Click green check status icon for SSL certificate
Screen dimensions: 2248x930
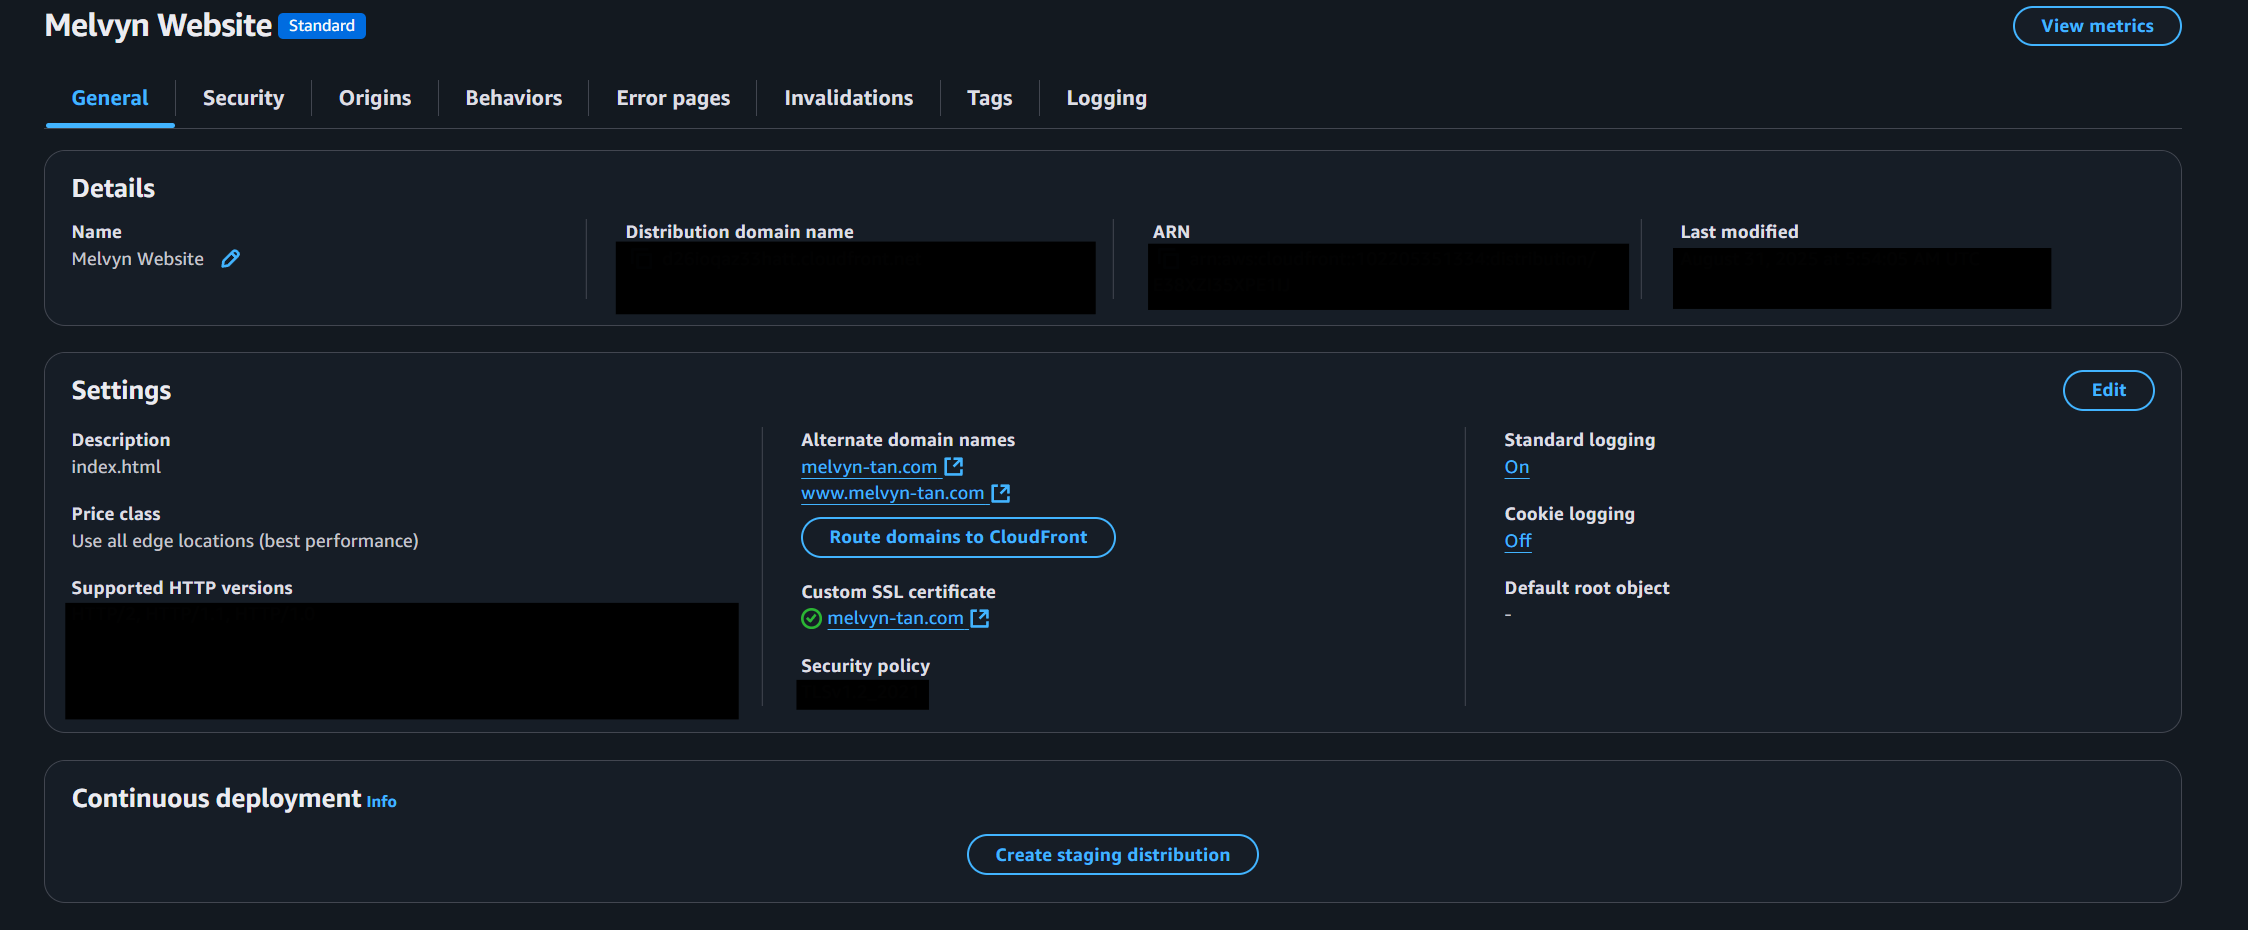pos(812,619)
